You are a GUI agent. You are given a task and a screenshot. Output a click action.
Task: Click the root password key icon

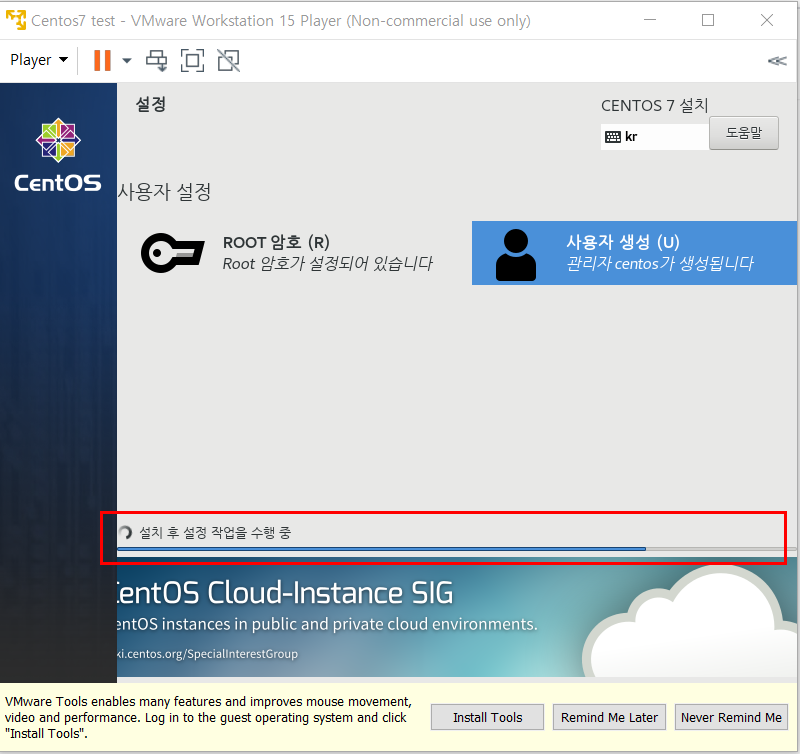pyautogui.click(x=172, y=253)
